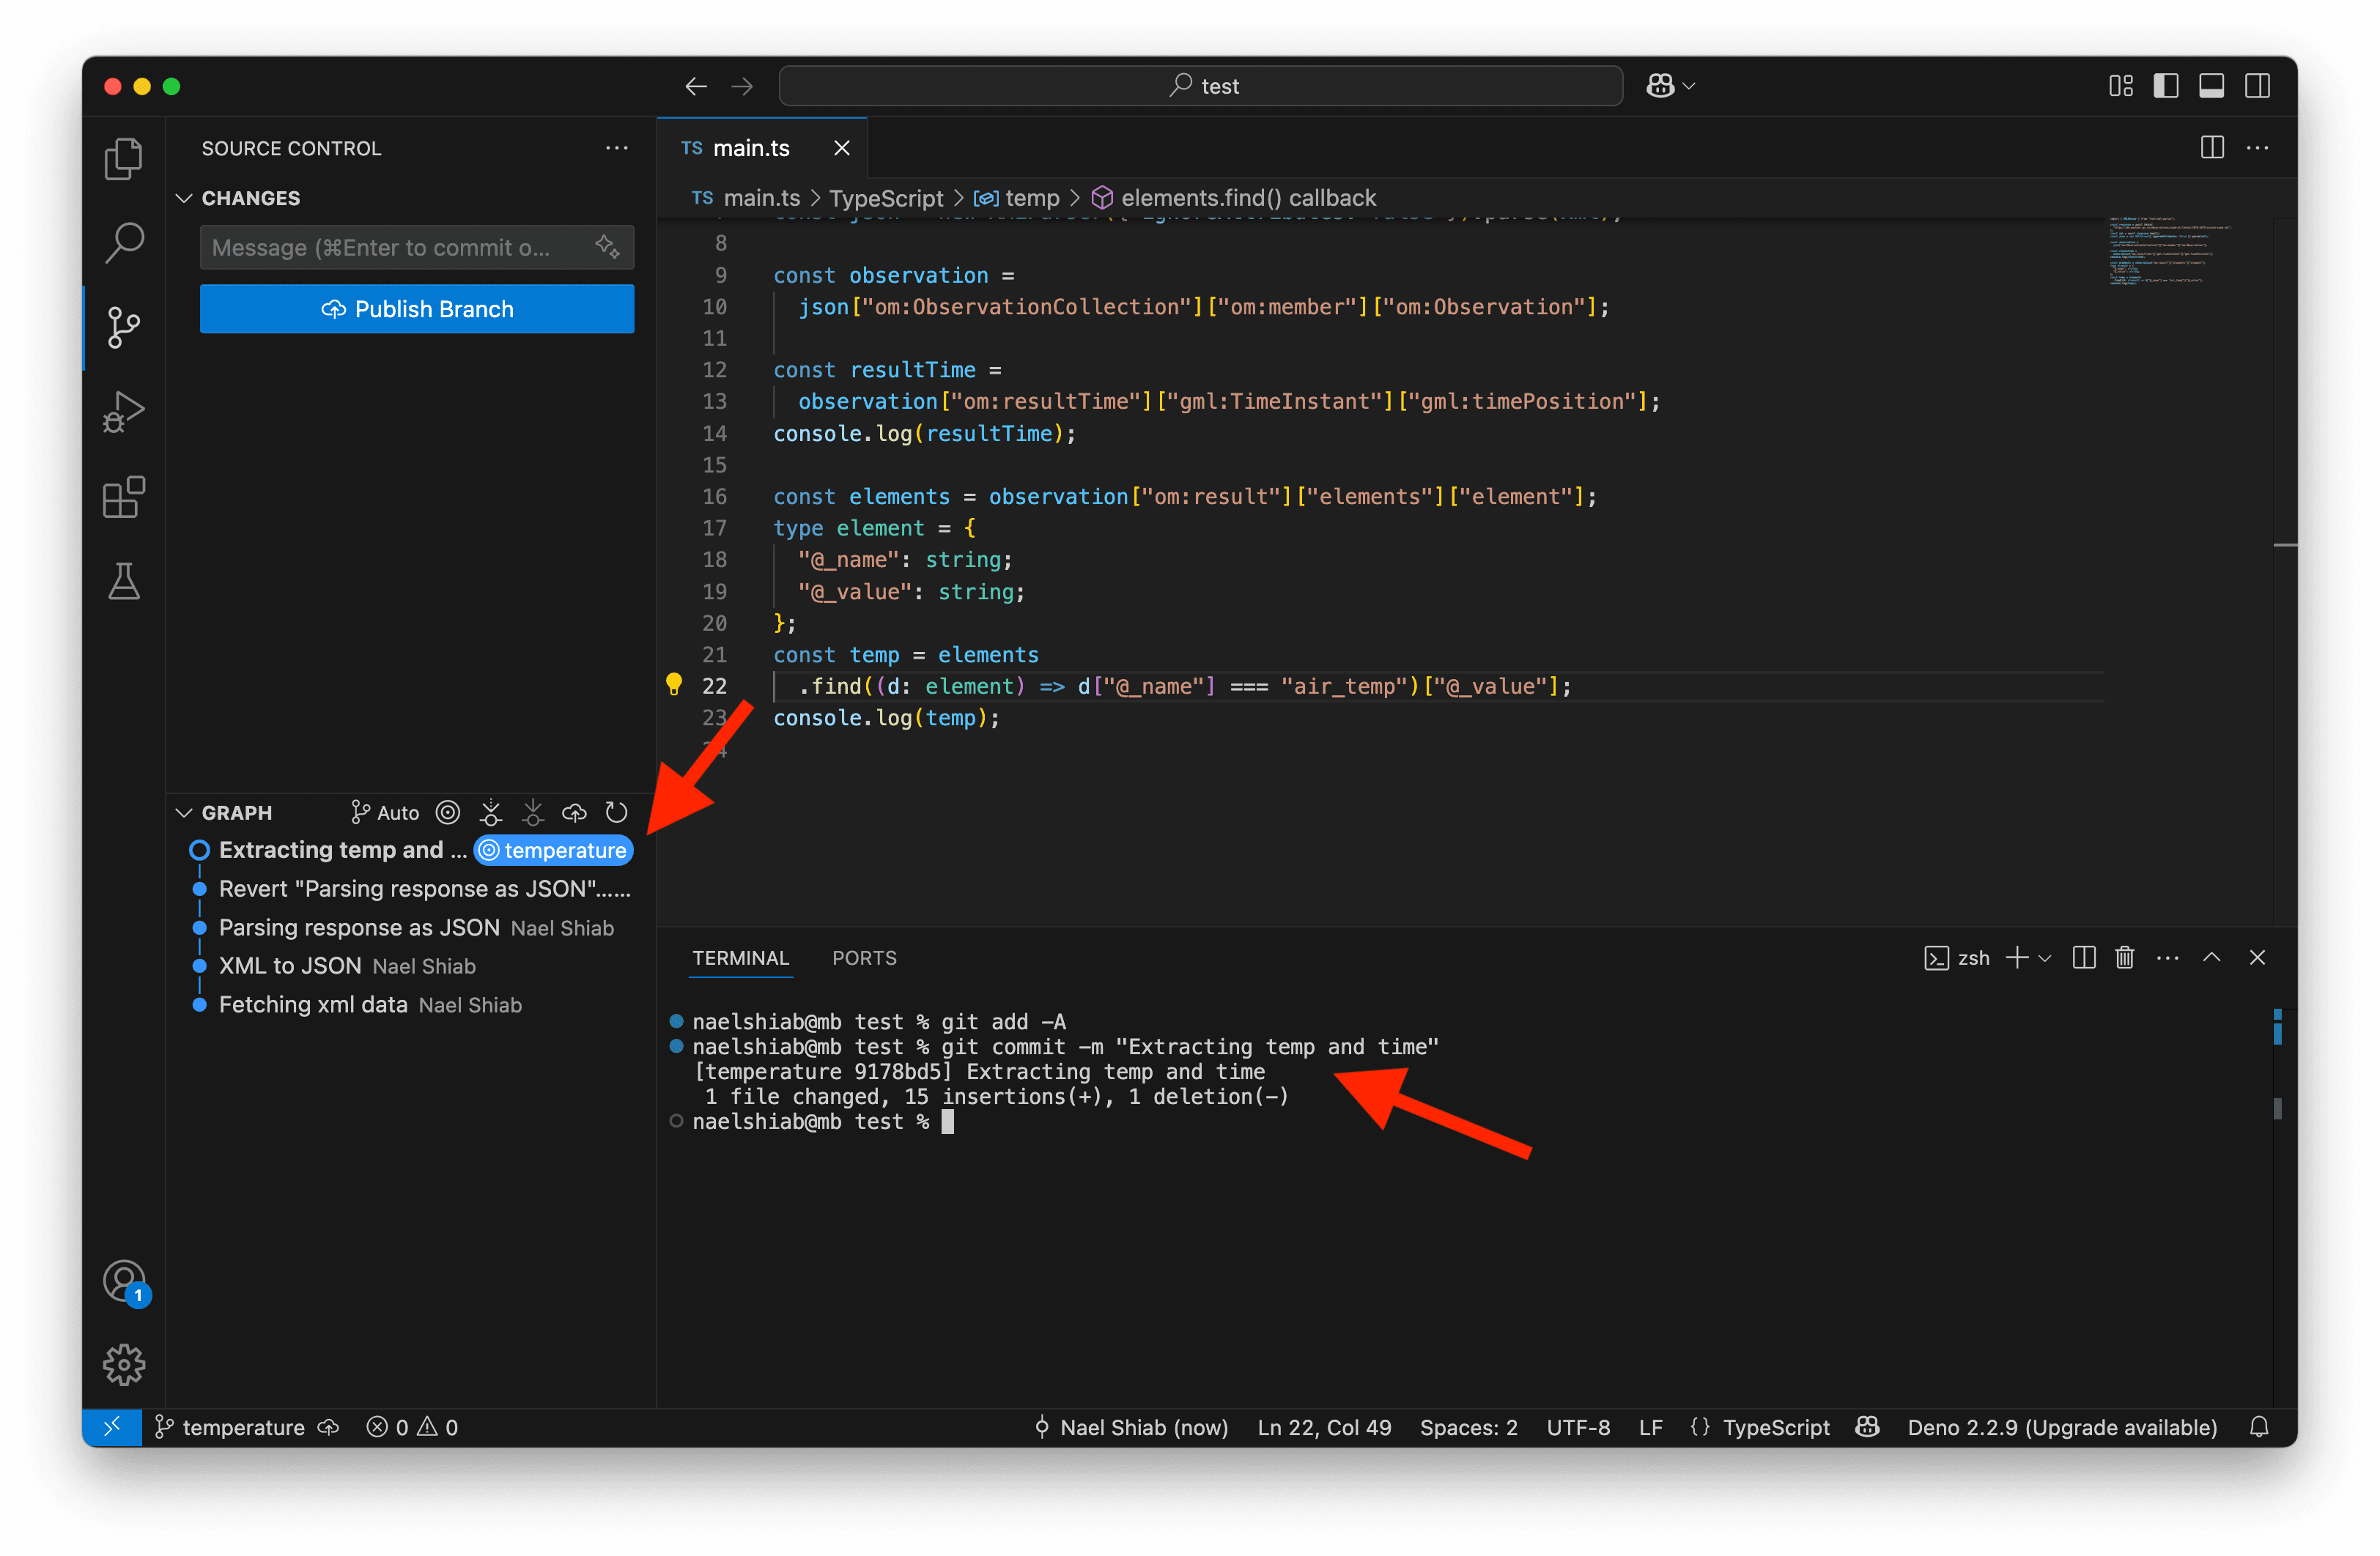Refresh the source control graph

click(x=617, y=813)
